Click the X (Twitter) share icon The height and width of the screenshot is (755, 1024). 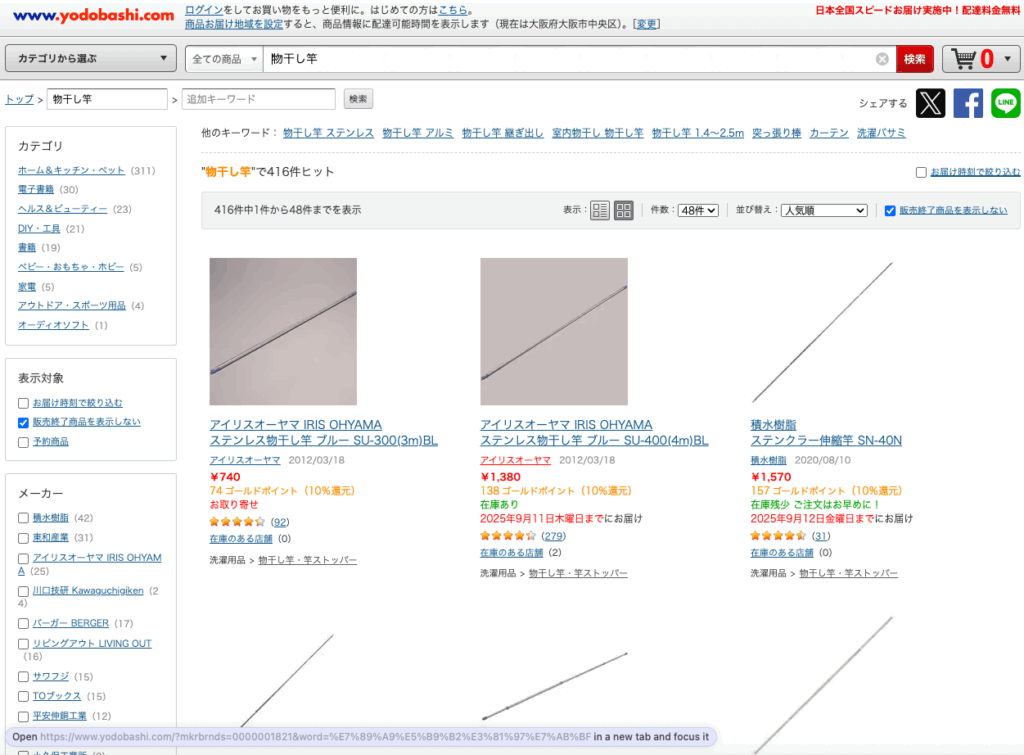click(930, 103)
